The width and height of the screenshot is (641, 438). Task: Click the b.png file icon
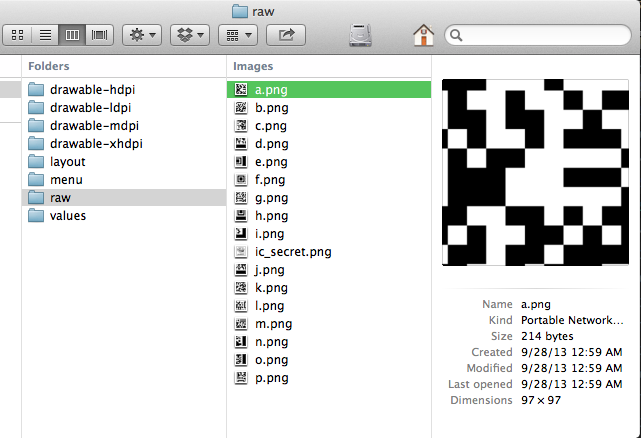[x=241, y=108]
